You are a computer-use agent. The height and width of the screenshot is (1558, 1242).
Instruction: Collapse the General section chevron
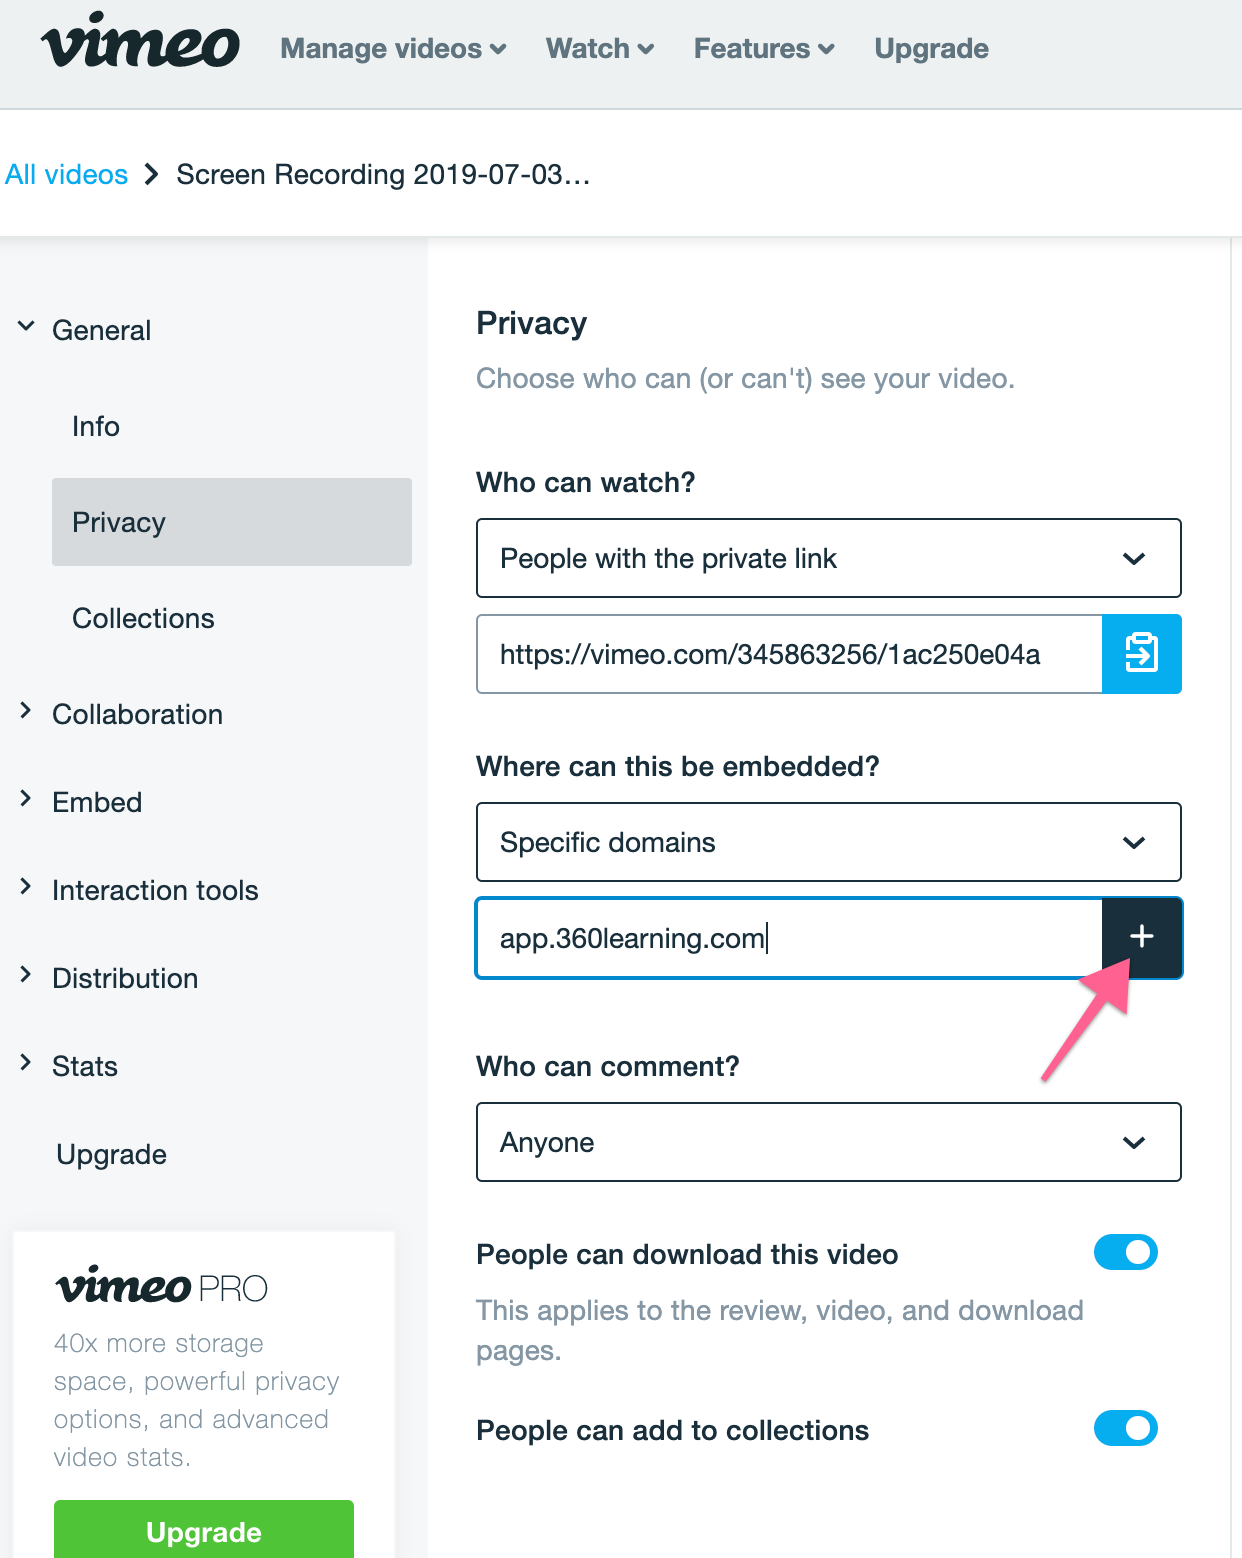pyautogui.click(x=27, y=326)
